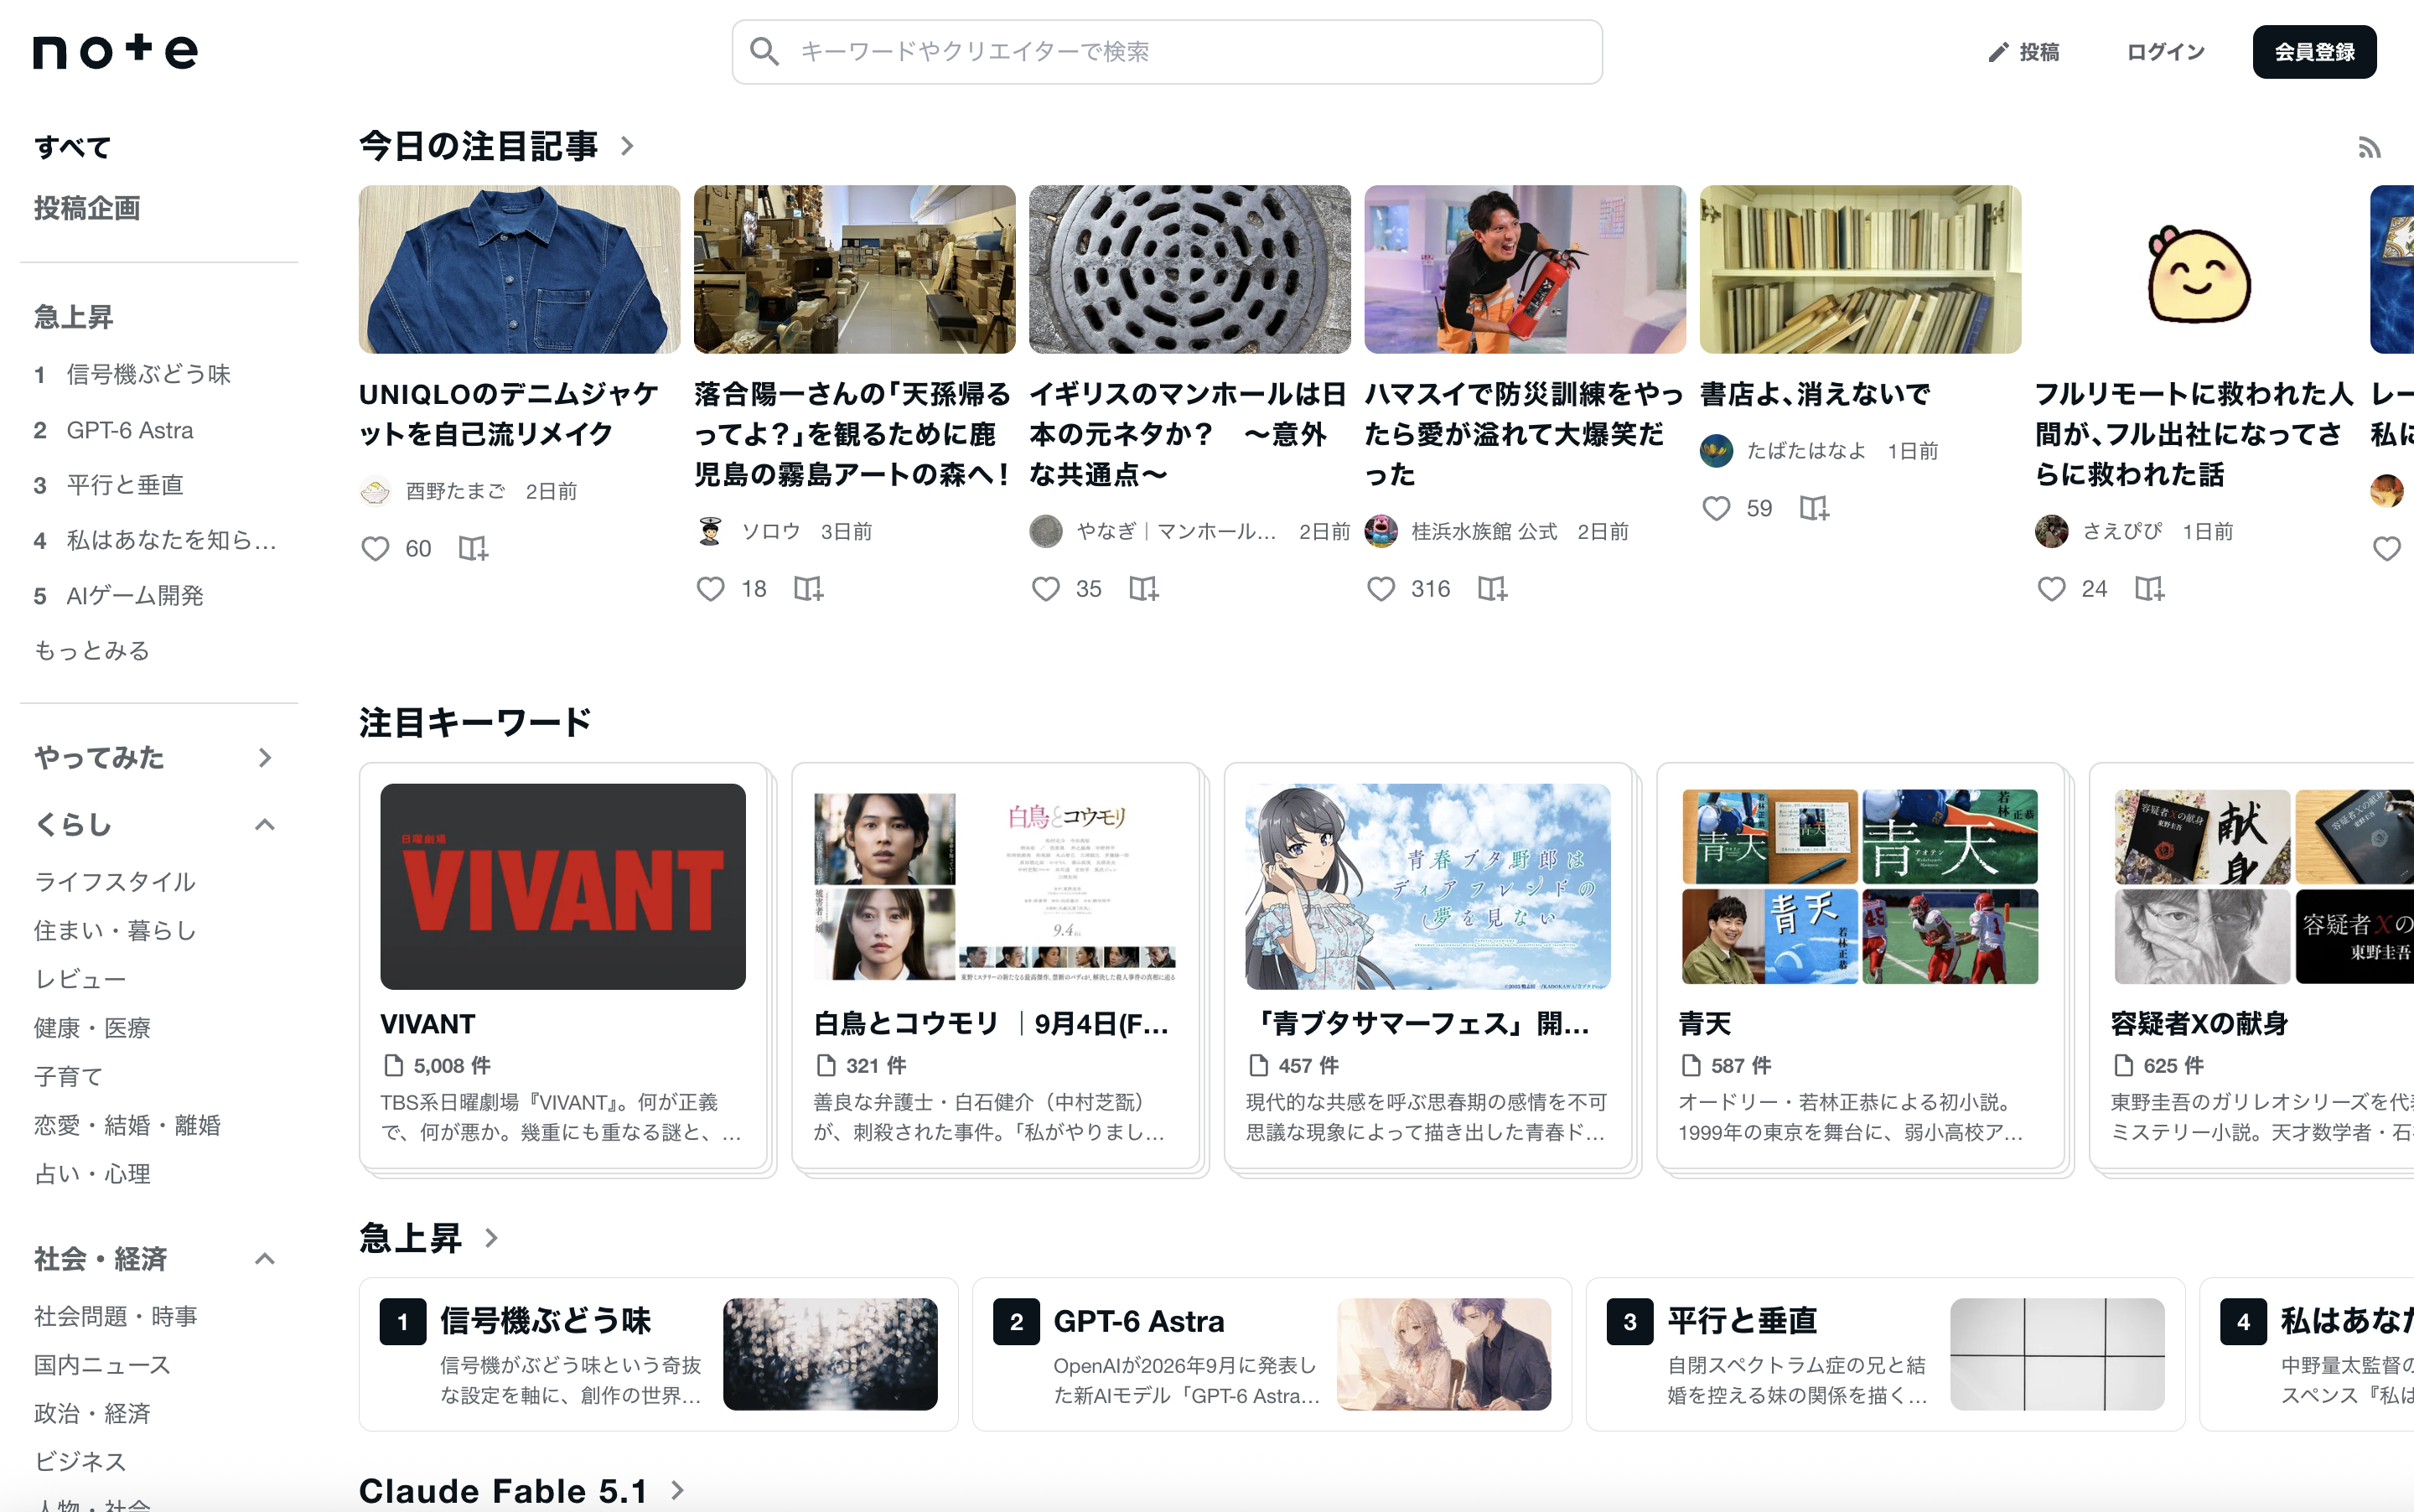Open 今日の注目記事 section arrow
The width and height of the screenshot is (2414, 1512).
627,146
